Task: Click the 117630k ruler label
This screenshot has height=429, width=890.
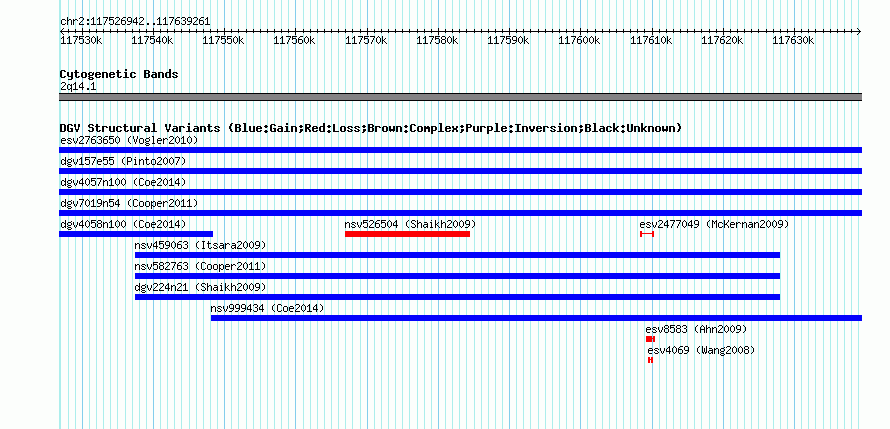Action: coord(794,40)
